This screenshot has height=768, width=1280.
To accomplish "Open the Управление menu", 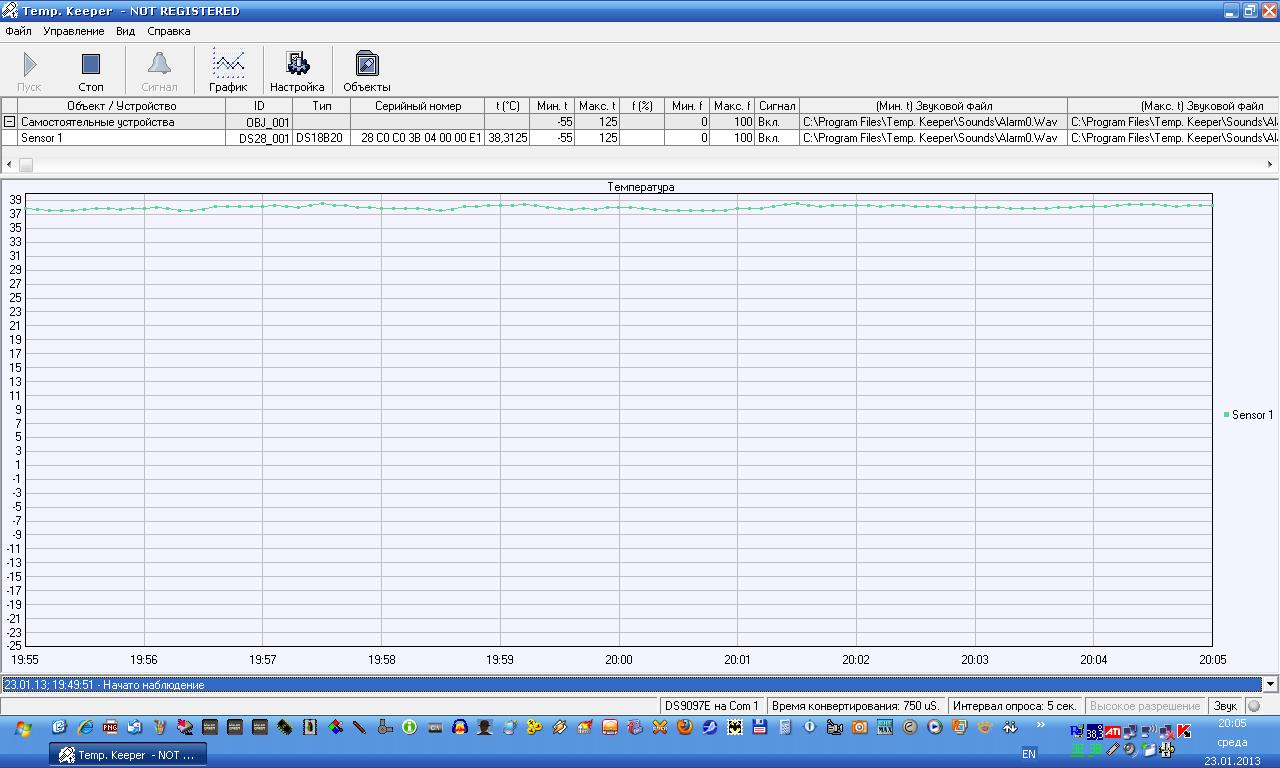I will [x=73, y=31].
